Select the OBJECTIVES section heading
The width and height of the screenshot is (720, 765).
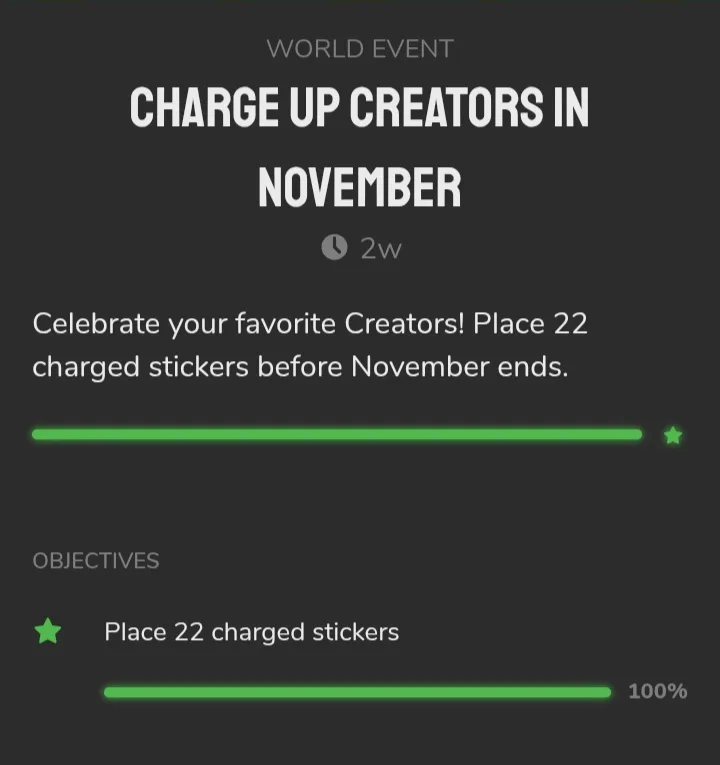96,561
